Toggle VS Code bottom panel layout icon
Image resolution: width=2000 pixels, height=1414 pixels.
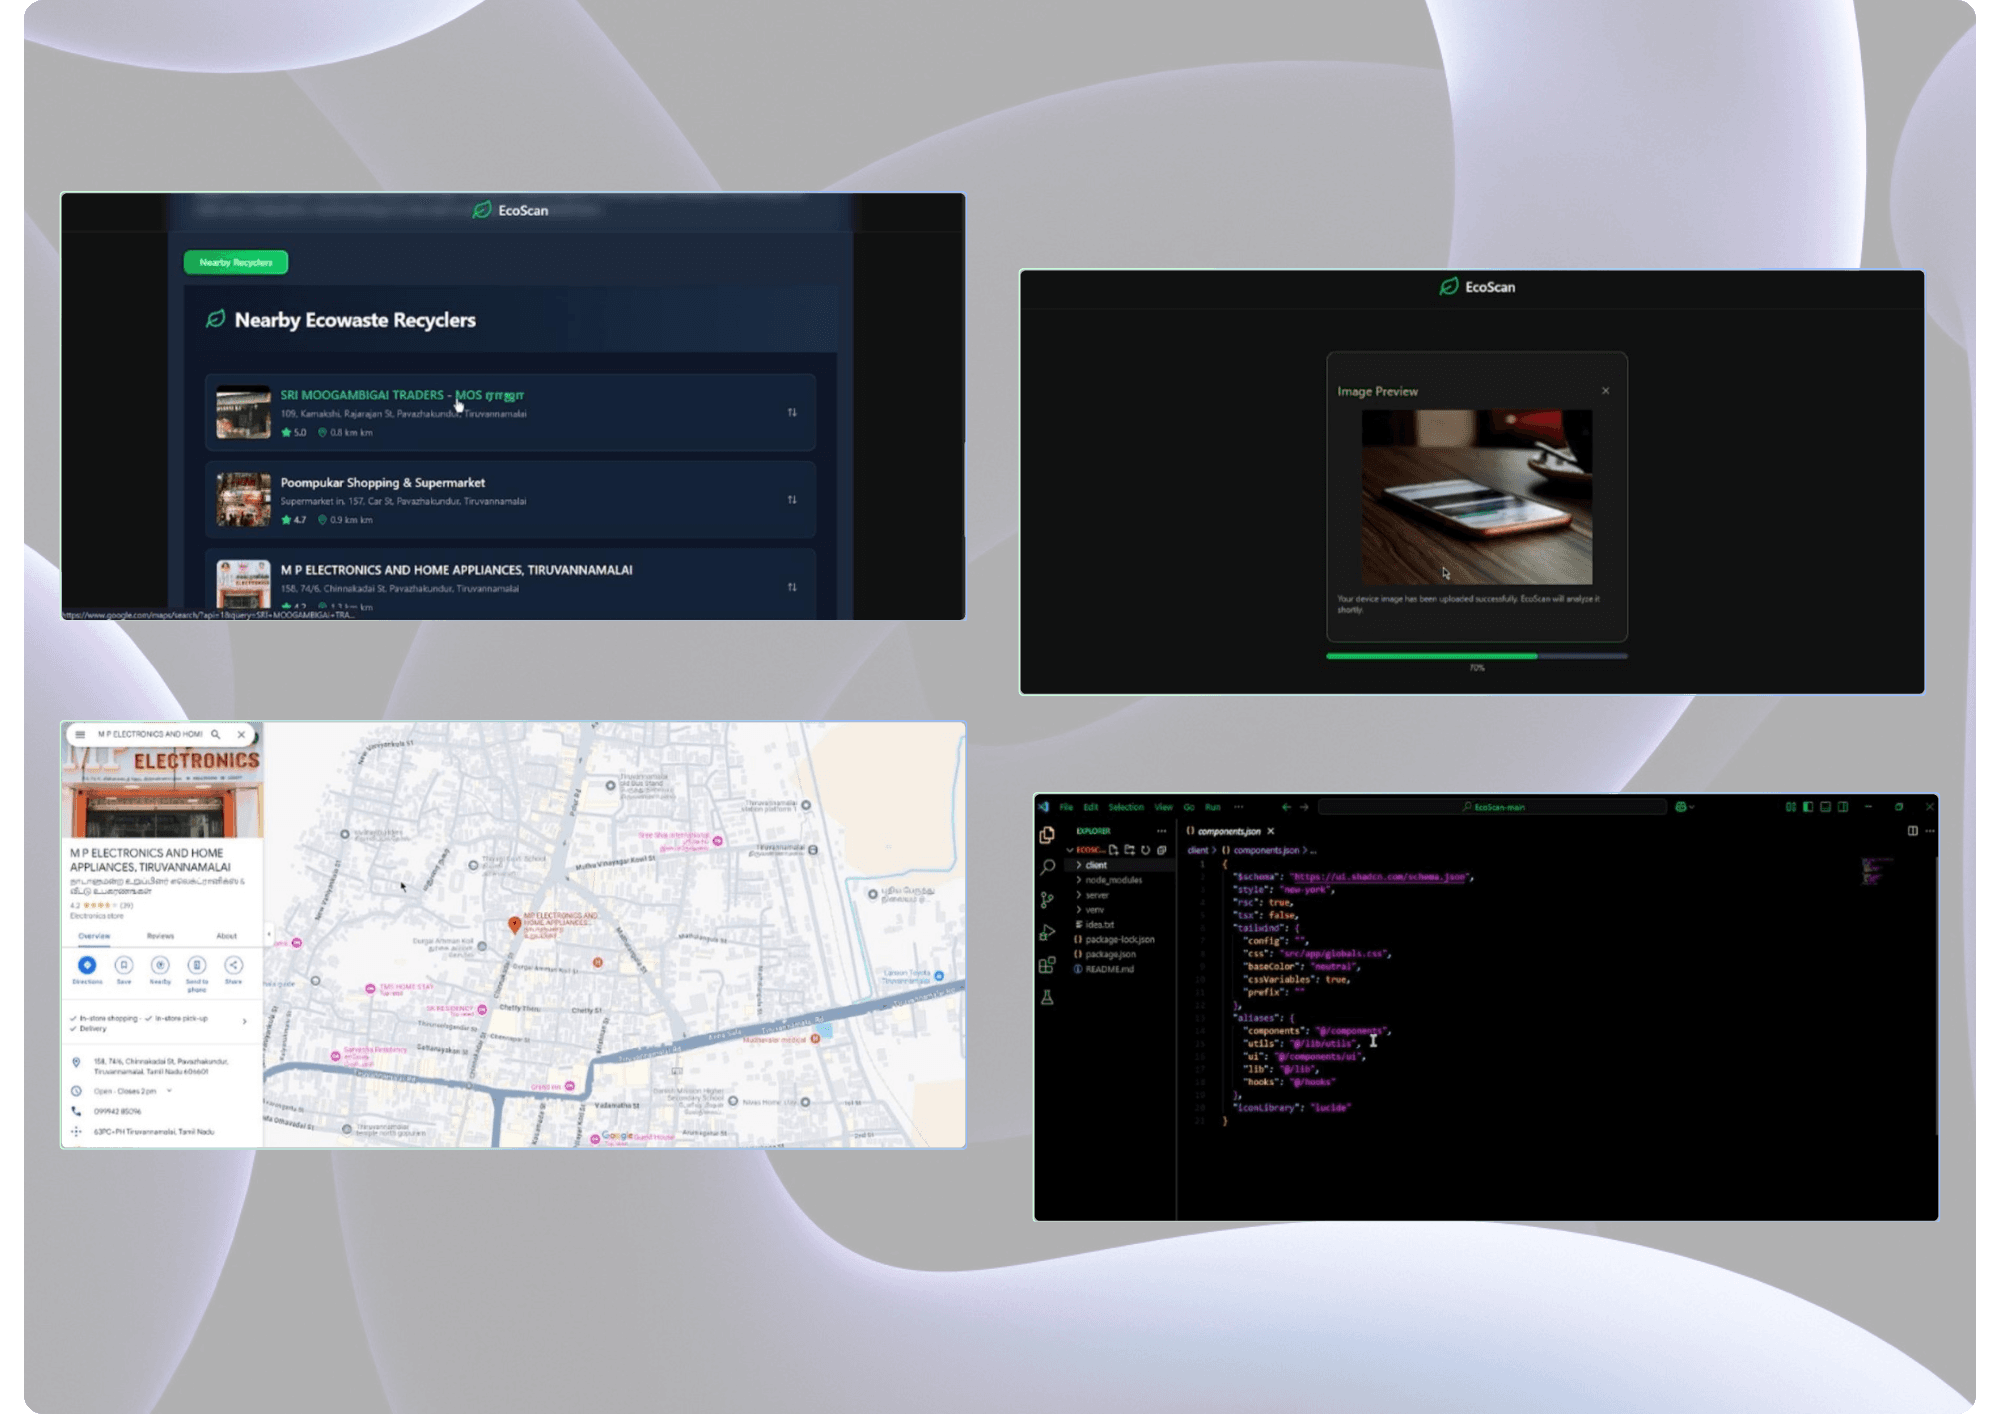pos(1825,807)
